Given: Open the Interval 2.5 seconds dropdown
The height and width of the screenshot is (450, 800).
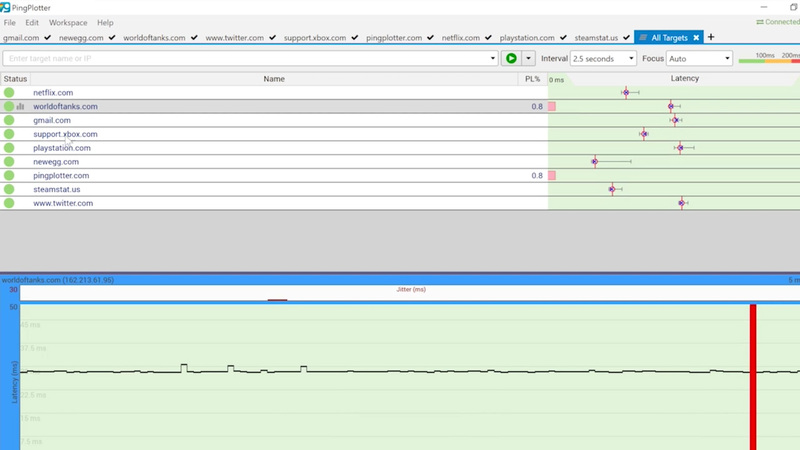Looking at the screenshot, I should pyautogui.click(x=603, y=59).
